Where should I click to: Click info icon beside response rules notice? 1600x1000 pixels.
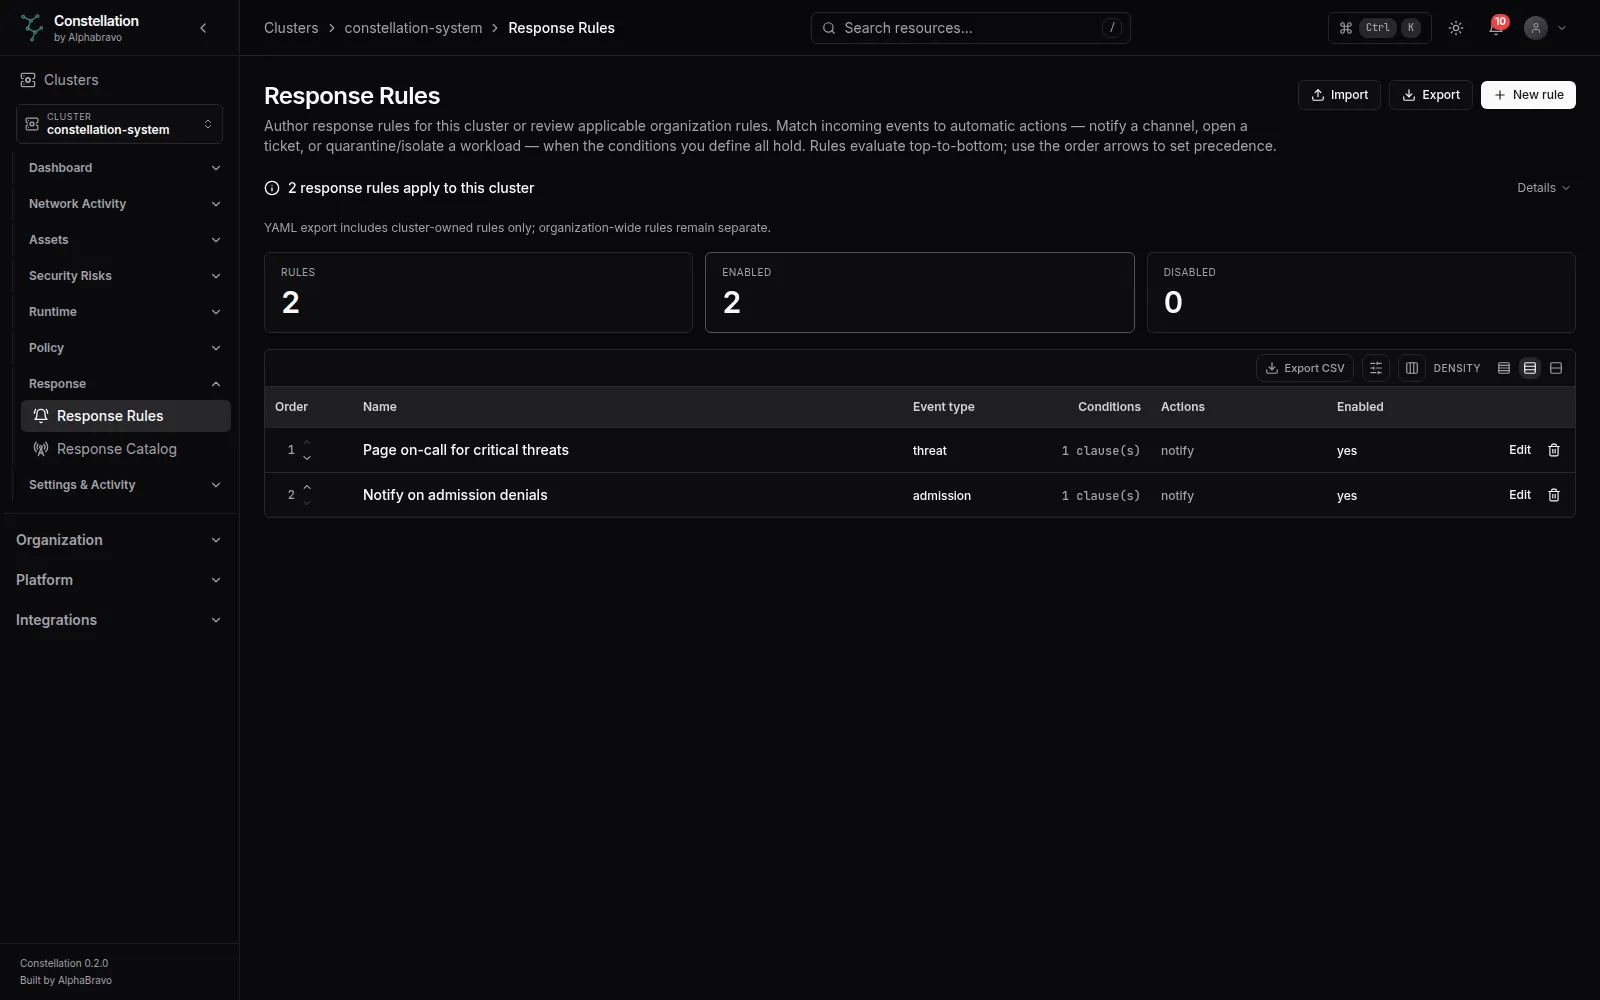[x=272, y=188]
